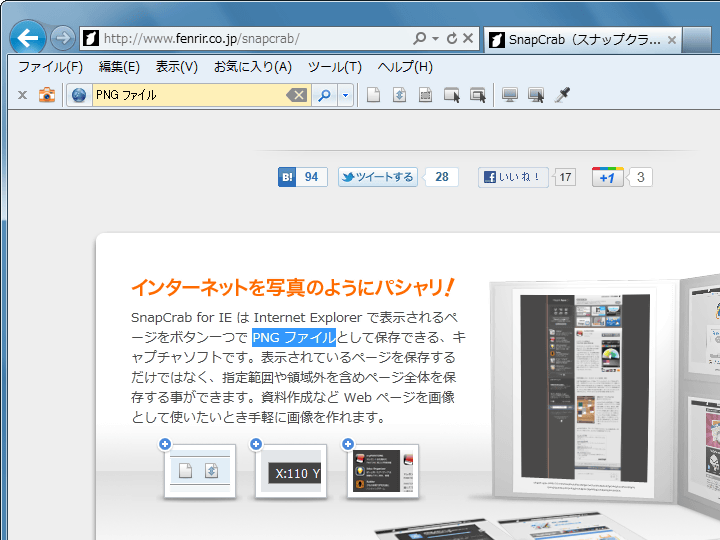Image resolution: width=720 pixels, height=540 pixels.
Task: Click the stop loading X in address bar
Action: click(468, 38)
